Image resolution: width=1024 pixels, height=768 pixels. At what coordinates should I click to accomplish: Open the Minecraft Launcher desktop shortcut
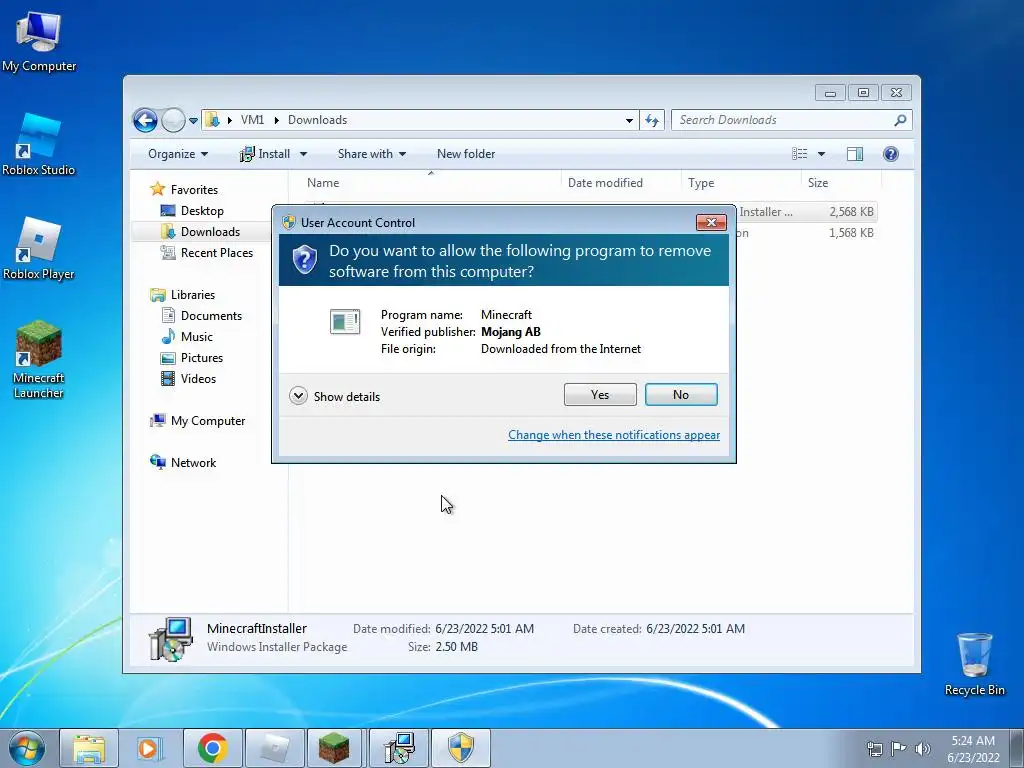pyautogui.click(x=39, y=360)
